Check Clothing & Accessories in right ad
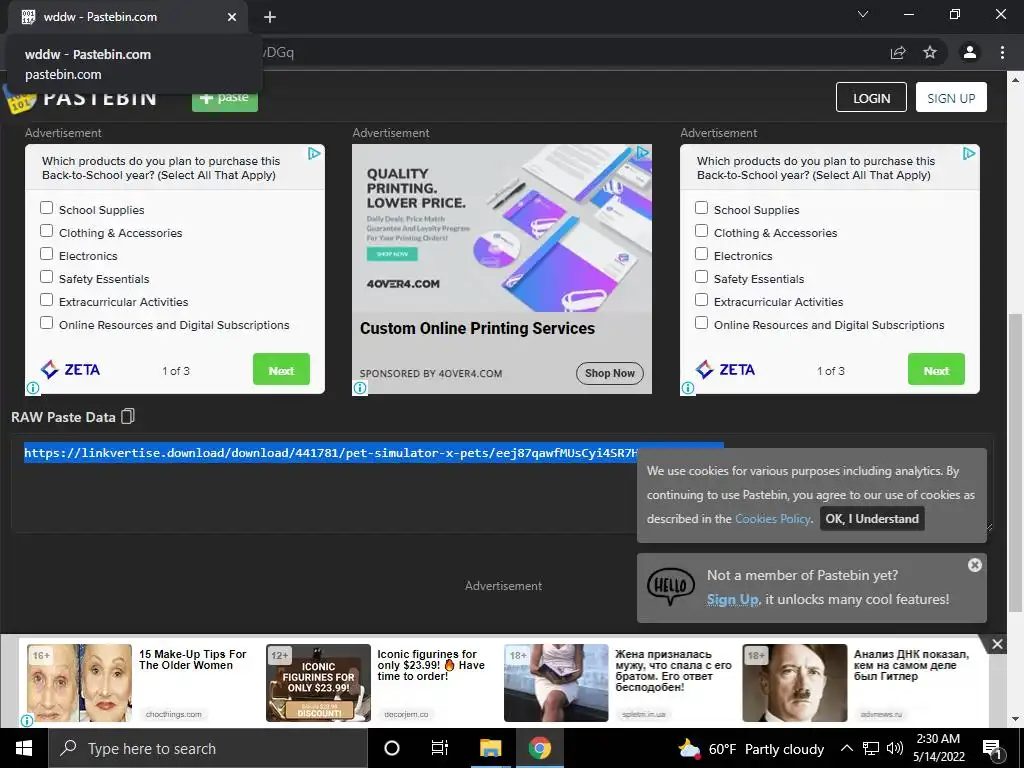The image size is (1024, 768). 701,231
